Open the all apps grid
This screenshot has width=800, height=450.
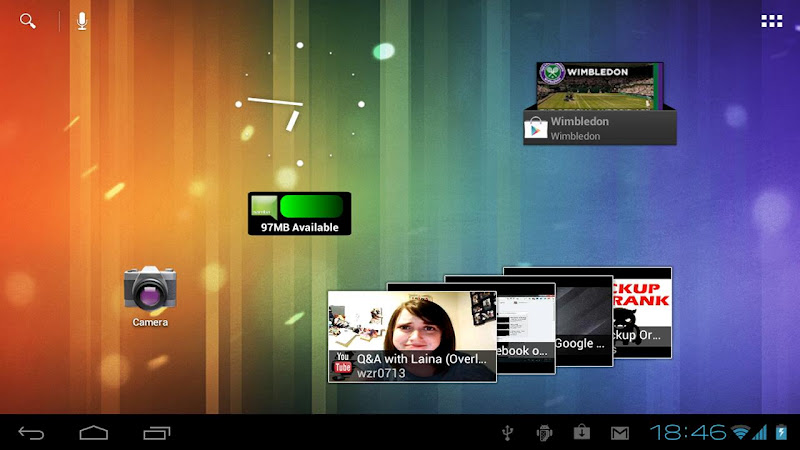tap(771, 21)
